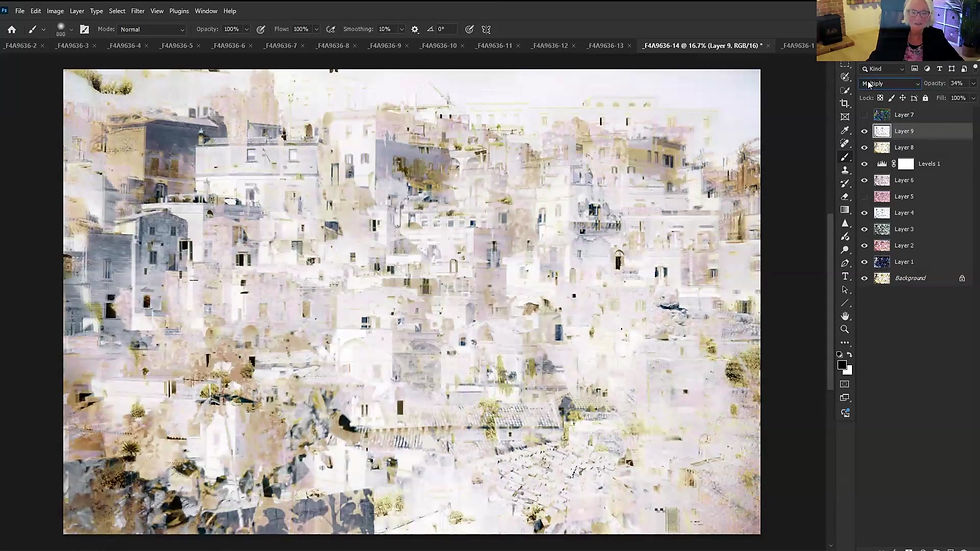The height and width of the screenshot is (551, 980).
Task: Select the Clone Stamp tool
Action: 845,170
